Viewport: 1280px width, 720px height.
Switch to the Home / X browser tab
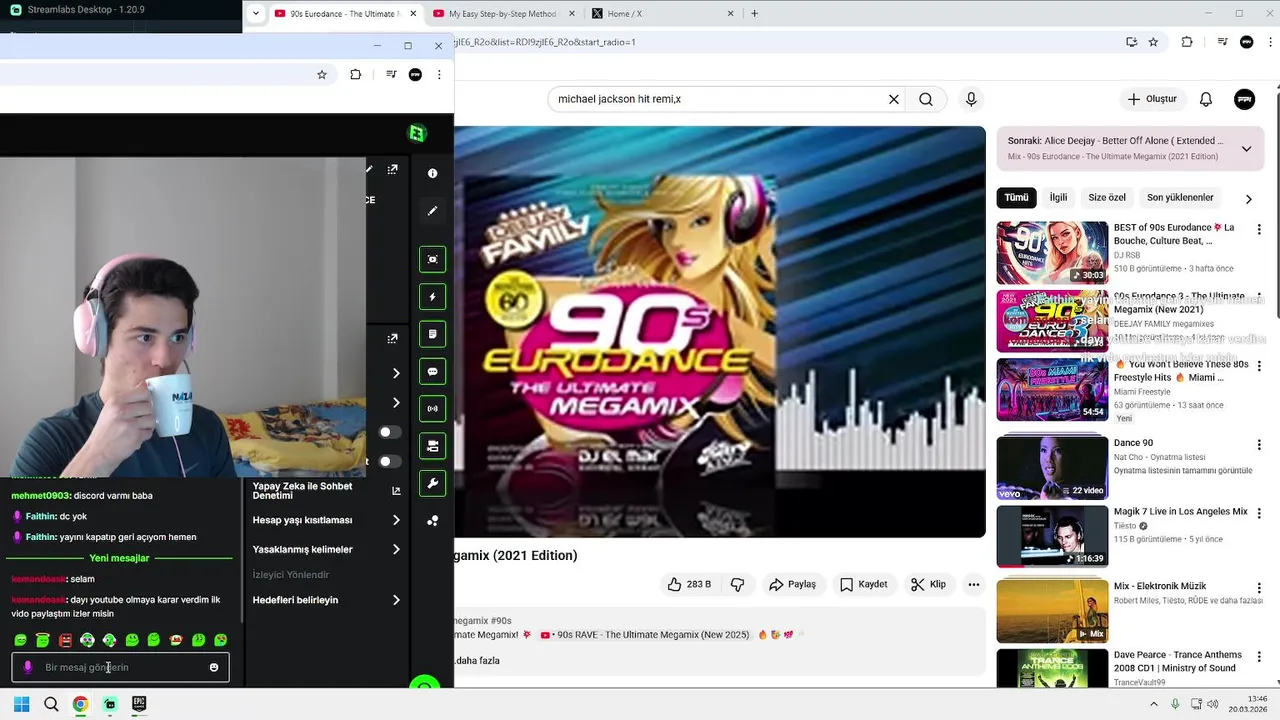[661, 14]
